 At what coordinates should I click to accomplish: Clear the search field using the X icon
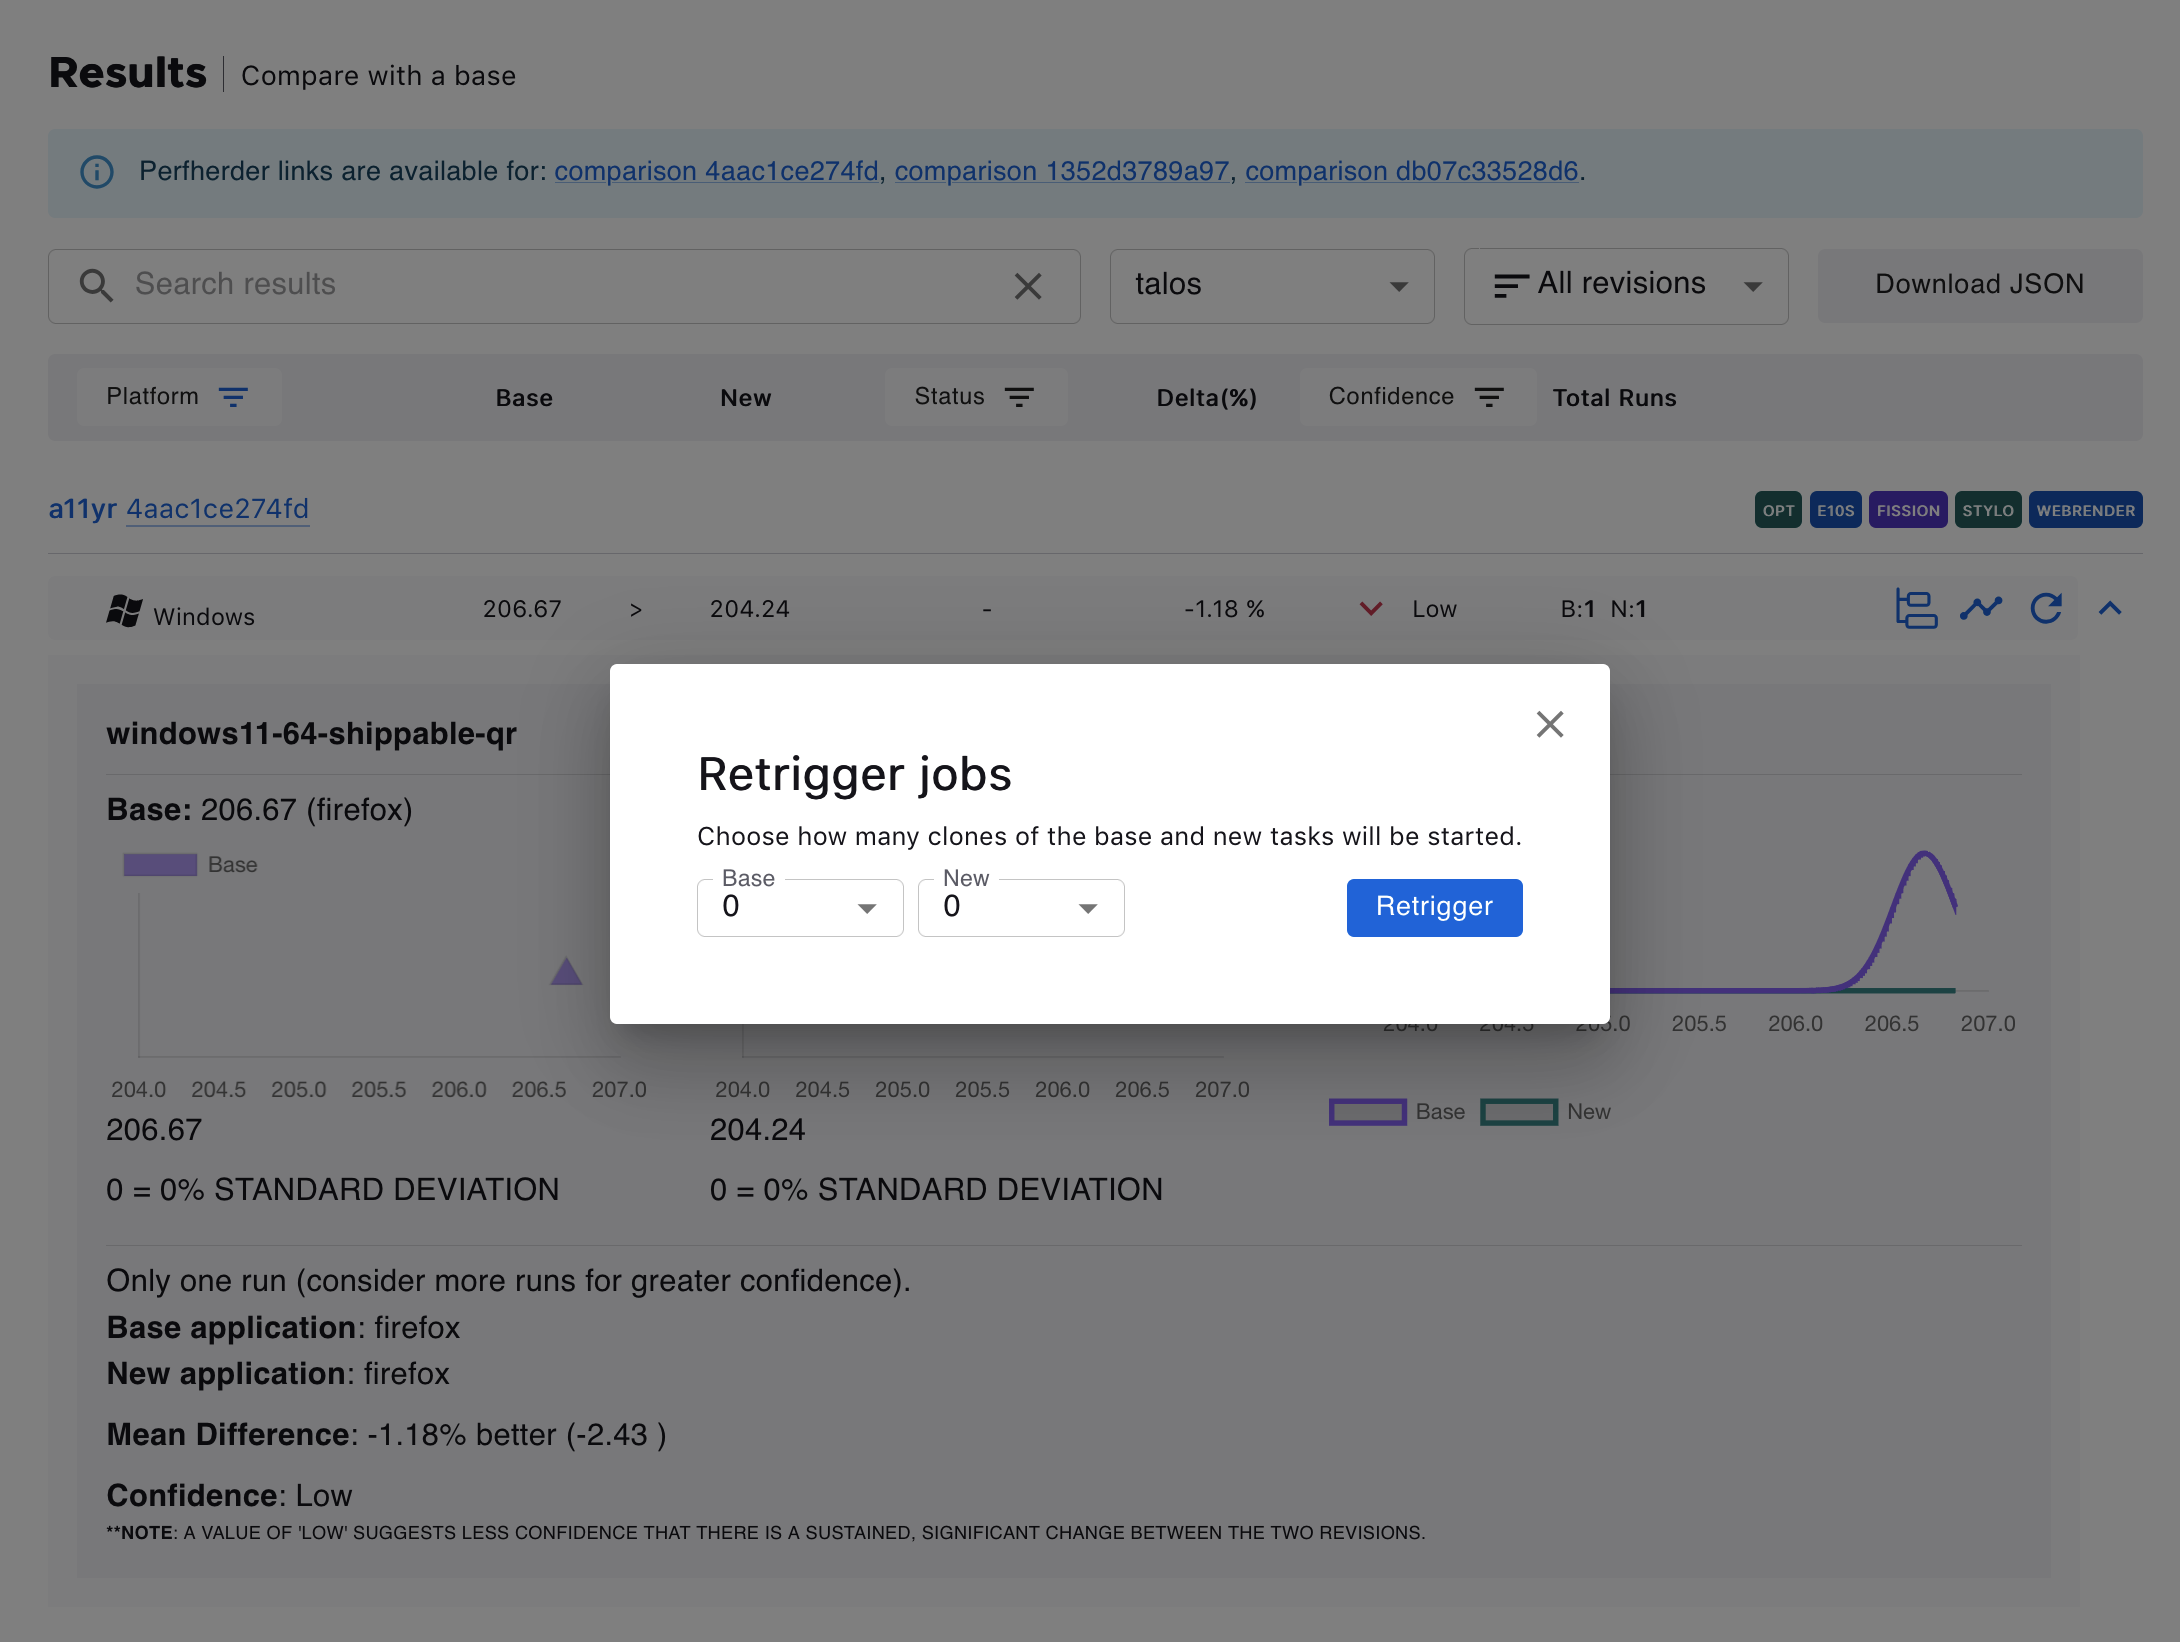[x=1028, y=286]
